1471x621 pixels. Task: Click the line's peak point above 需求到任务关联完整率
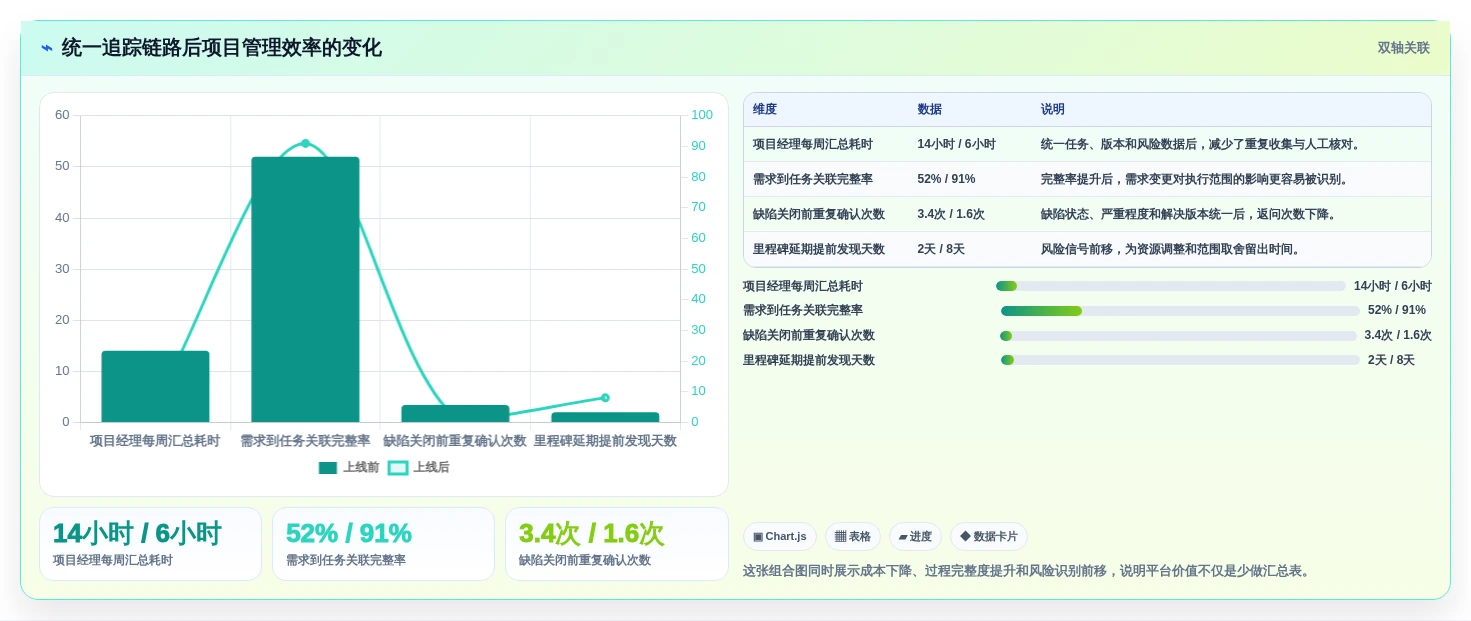(305, 143)
